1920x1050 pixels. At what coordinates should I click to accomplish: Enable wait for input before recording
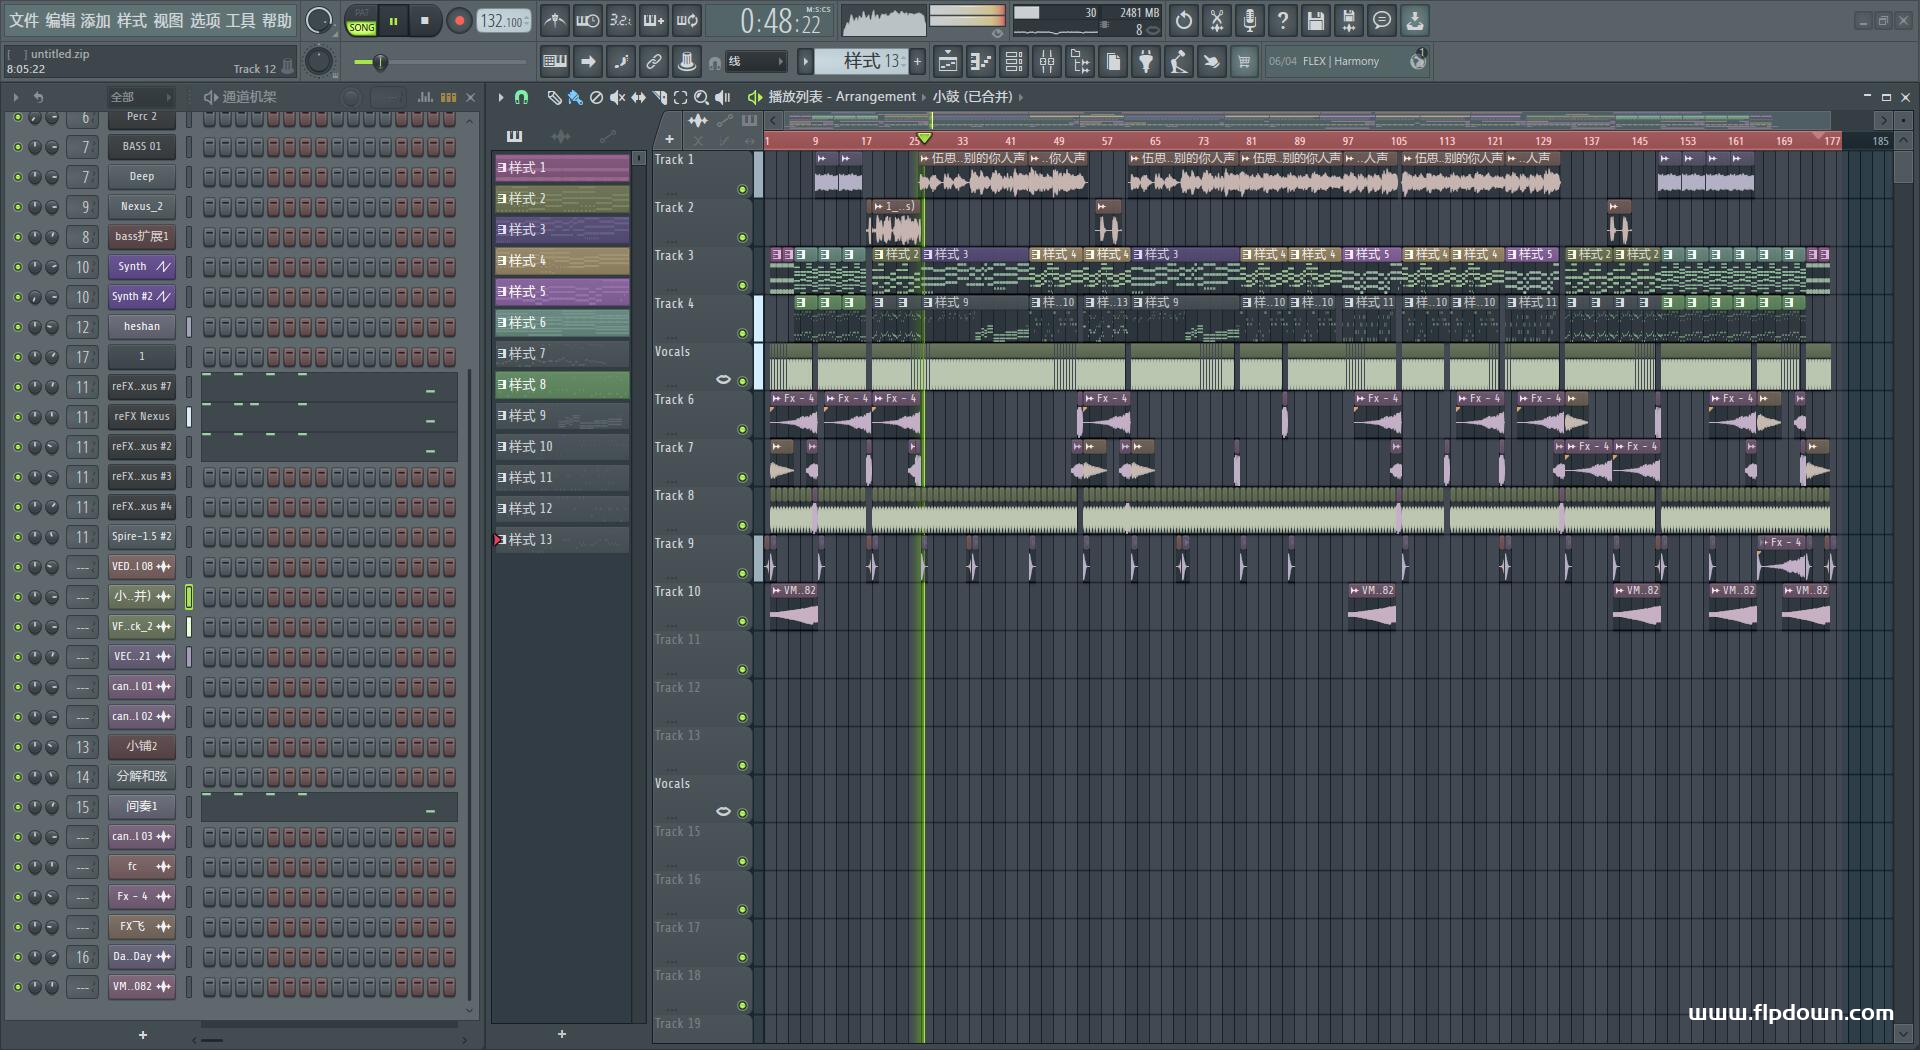point(588,20)
